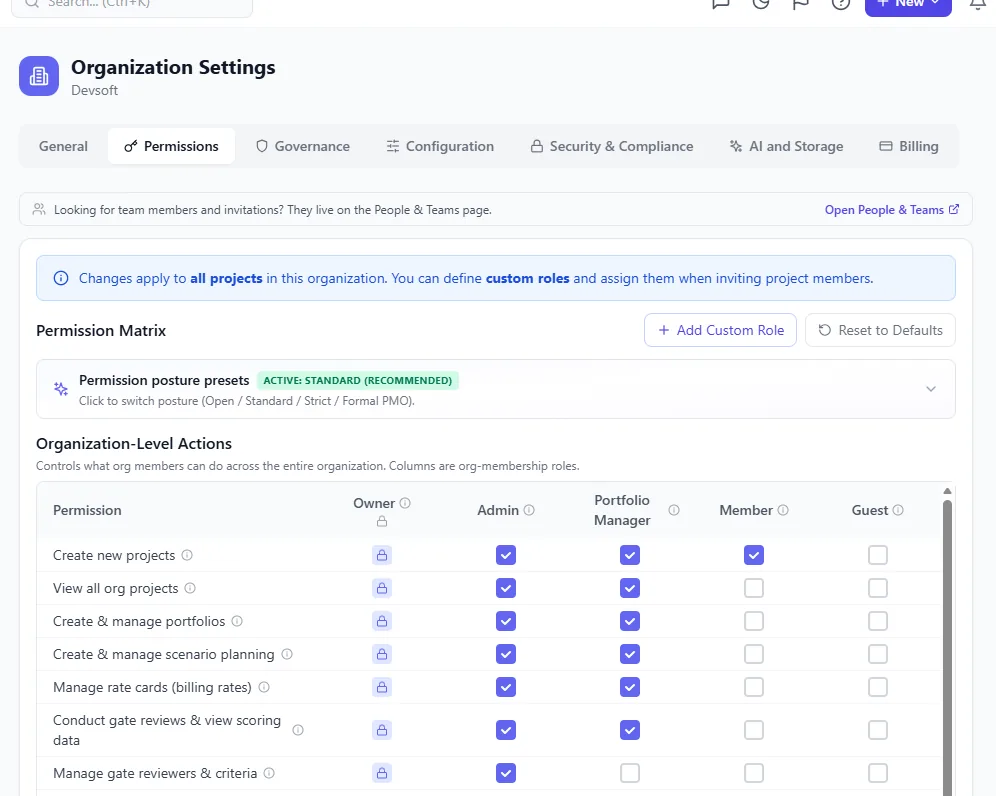
Task: Click Owner lock icon for Create new projects
Action: [x=382, y=555]
